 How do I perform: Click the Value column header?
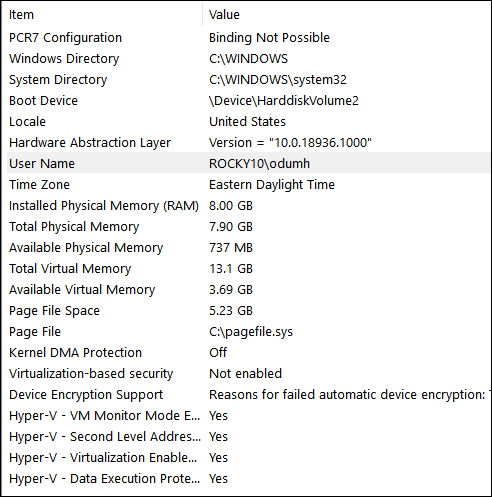pos(347,15)
